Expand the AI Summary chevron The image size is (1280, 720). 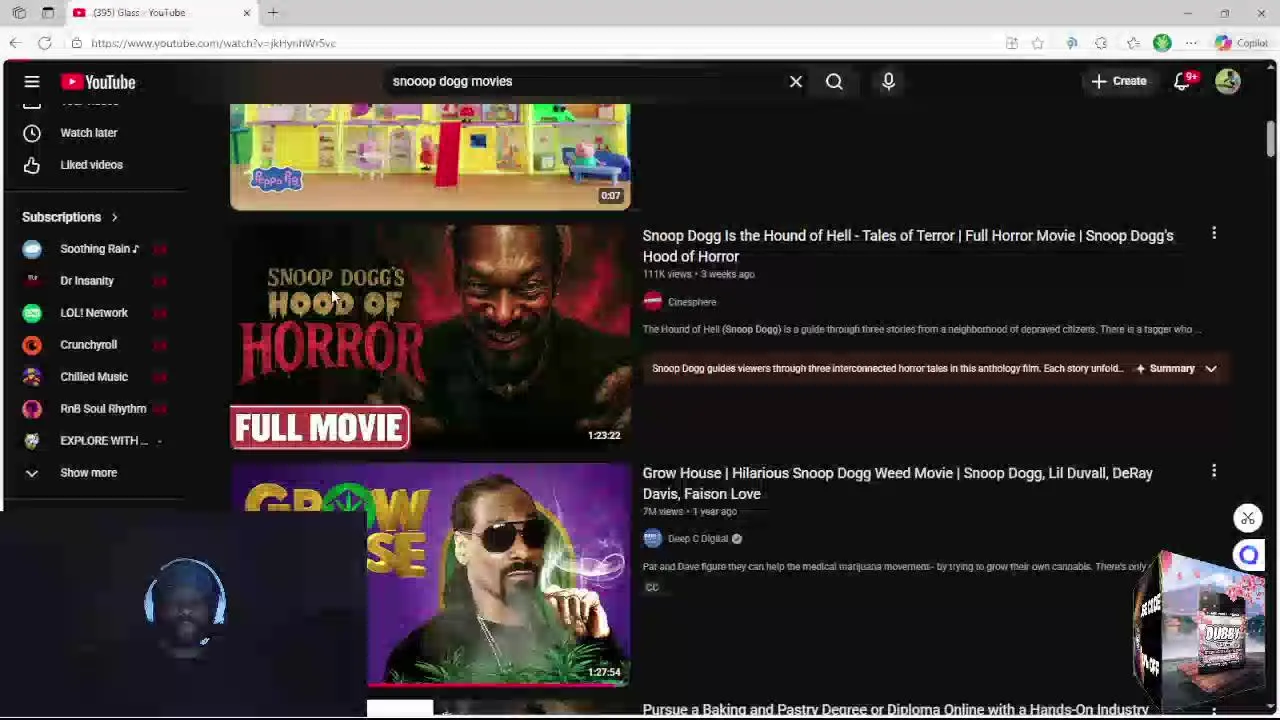tap(1210, 369)
